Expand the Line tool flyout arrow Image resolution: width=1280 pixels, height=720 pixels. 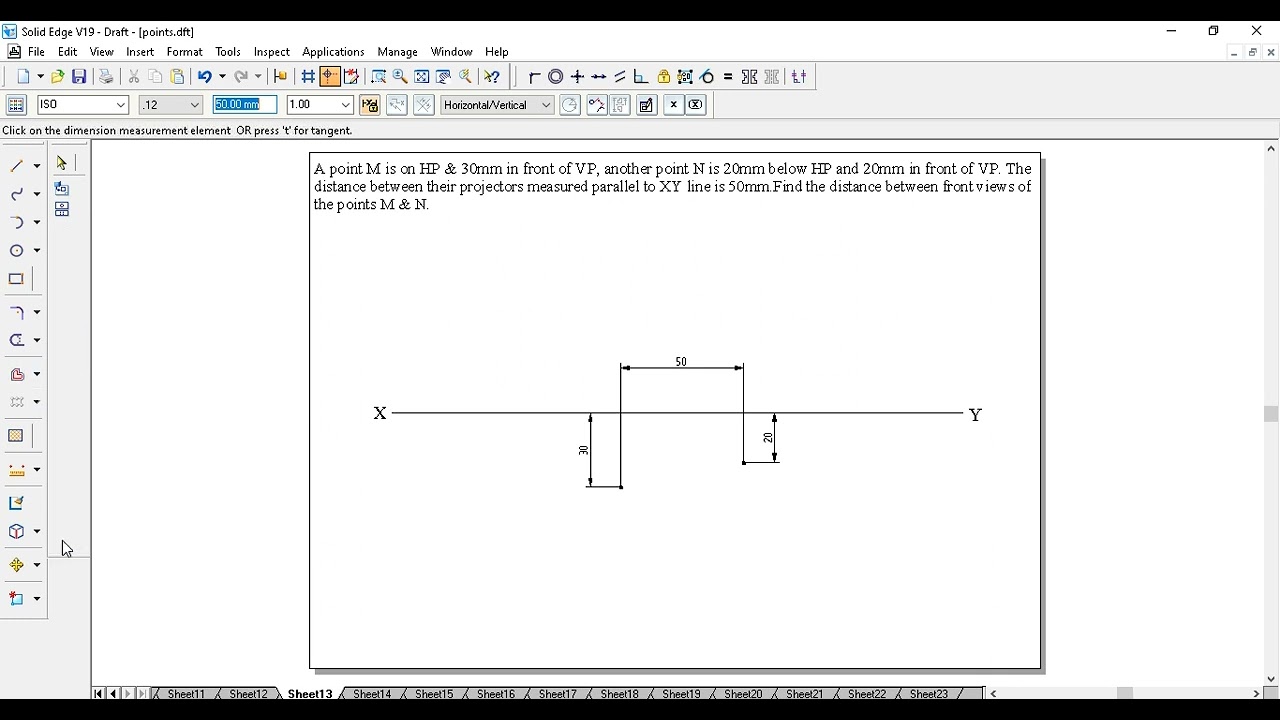coord(37,166)
